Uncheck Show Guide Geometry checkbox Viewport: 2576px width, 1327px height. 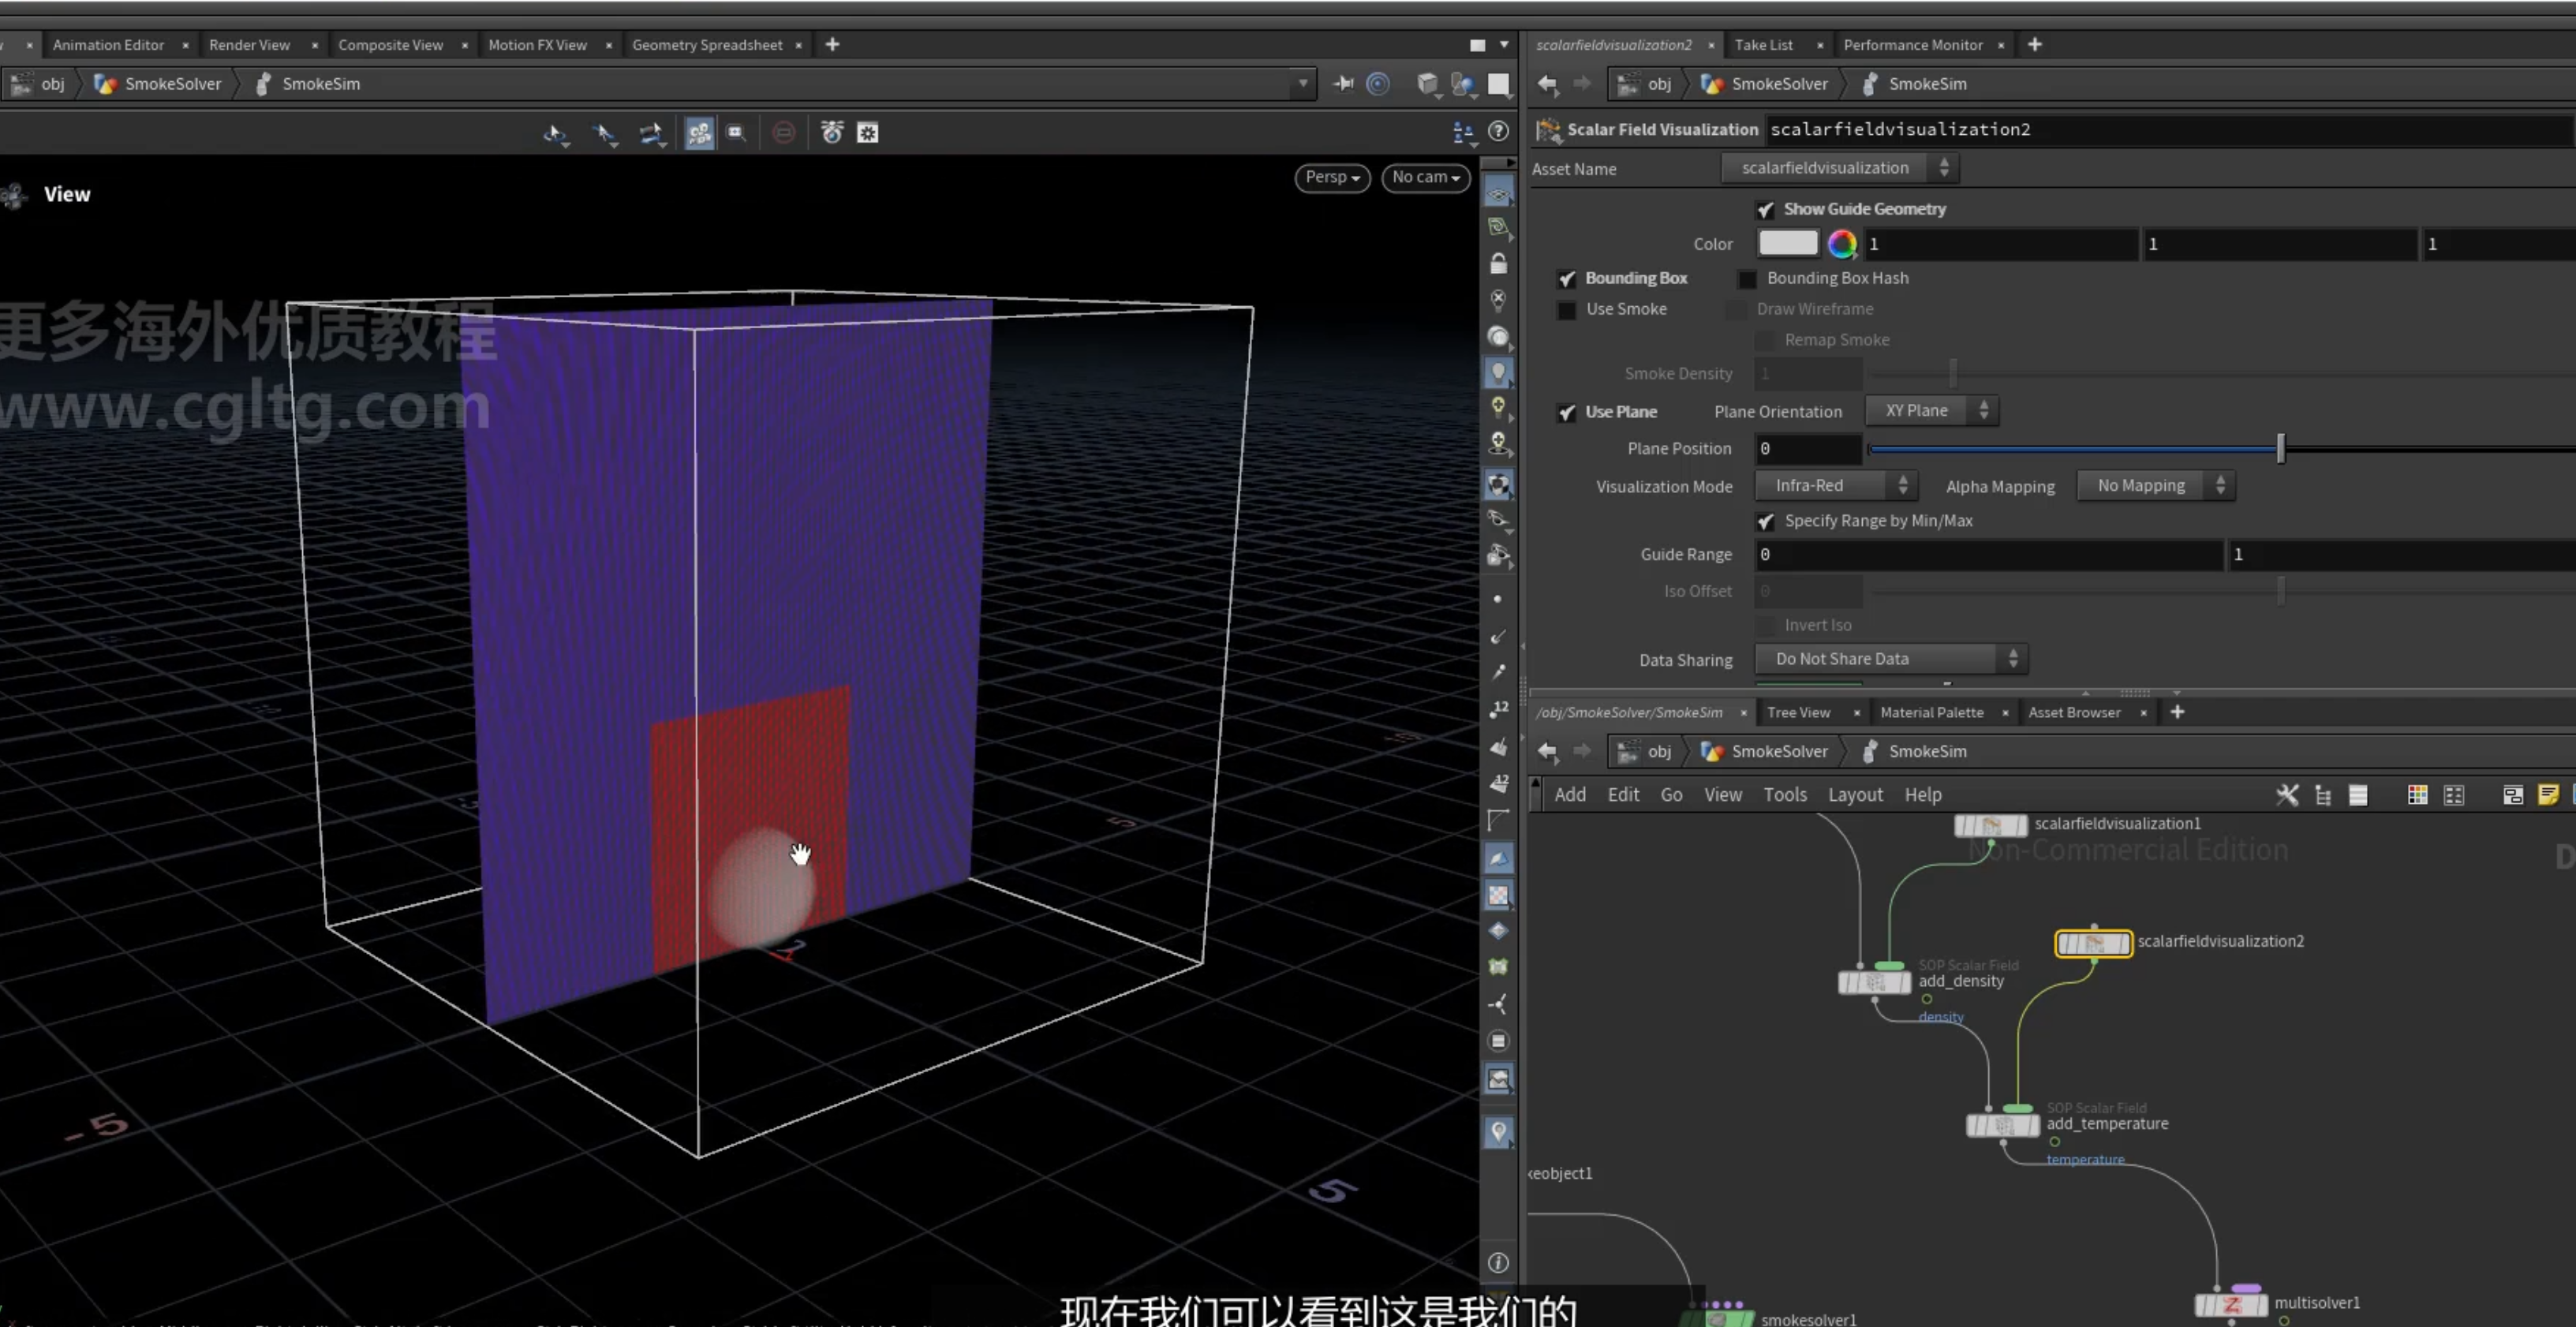[1765, 209]
